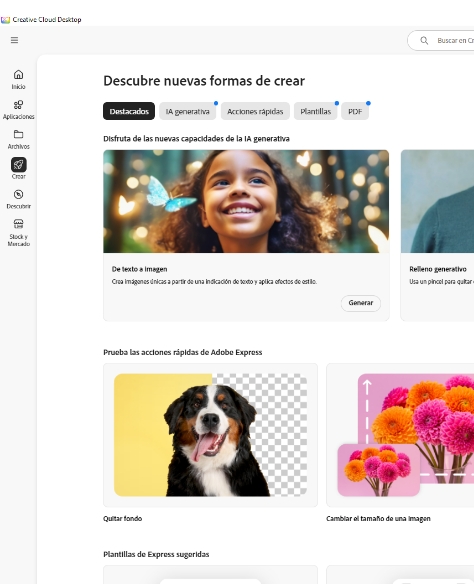Click the search magnifier icon

click(424, 41)
